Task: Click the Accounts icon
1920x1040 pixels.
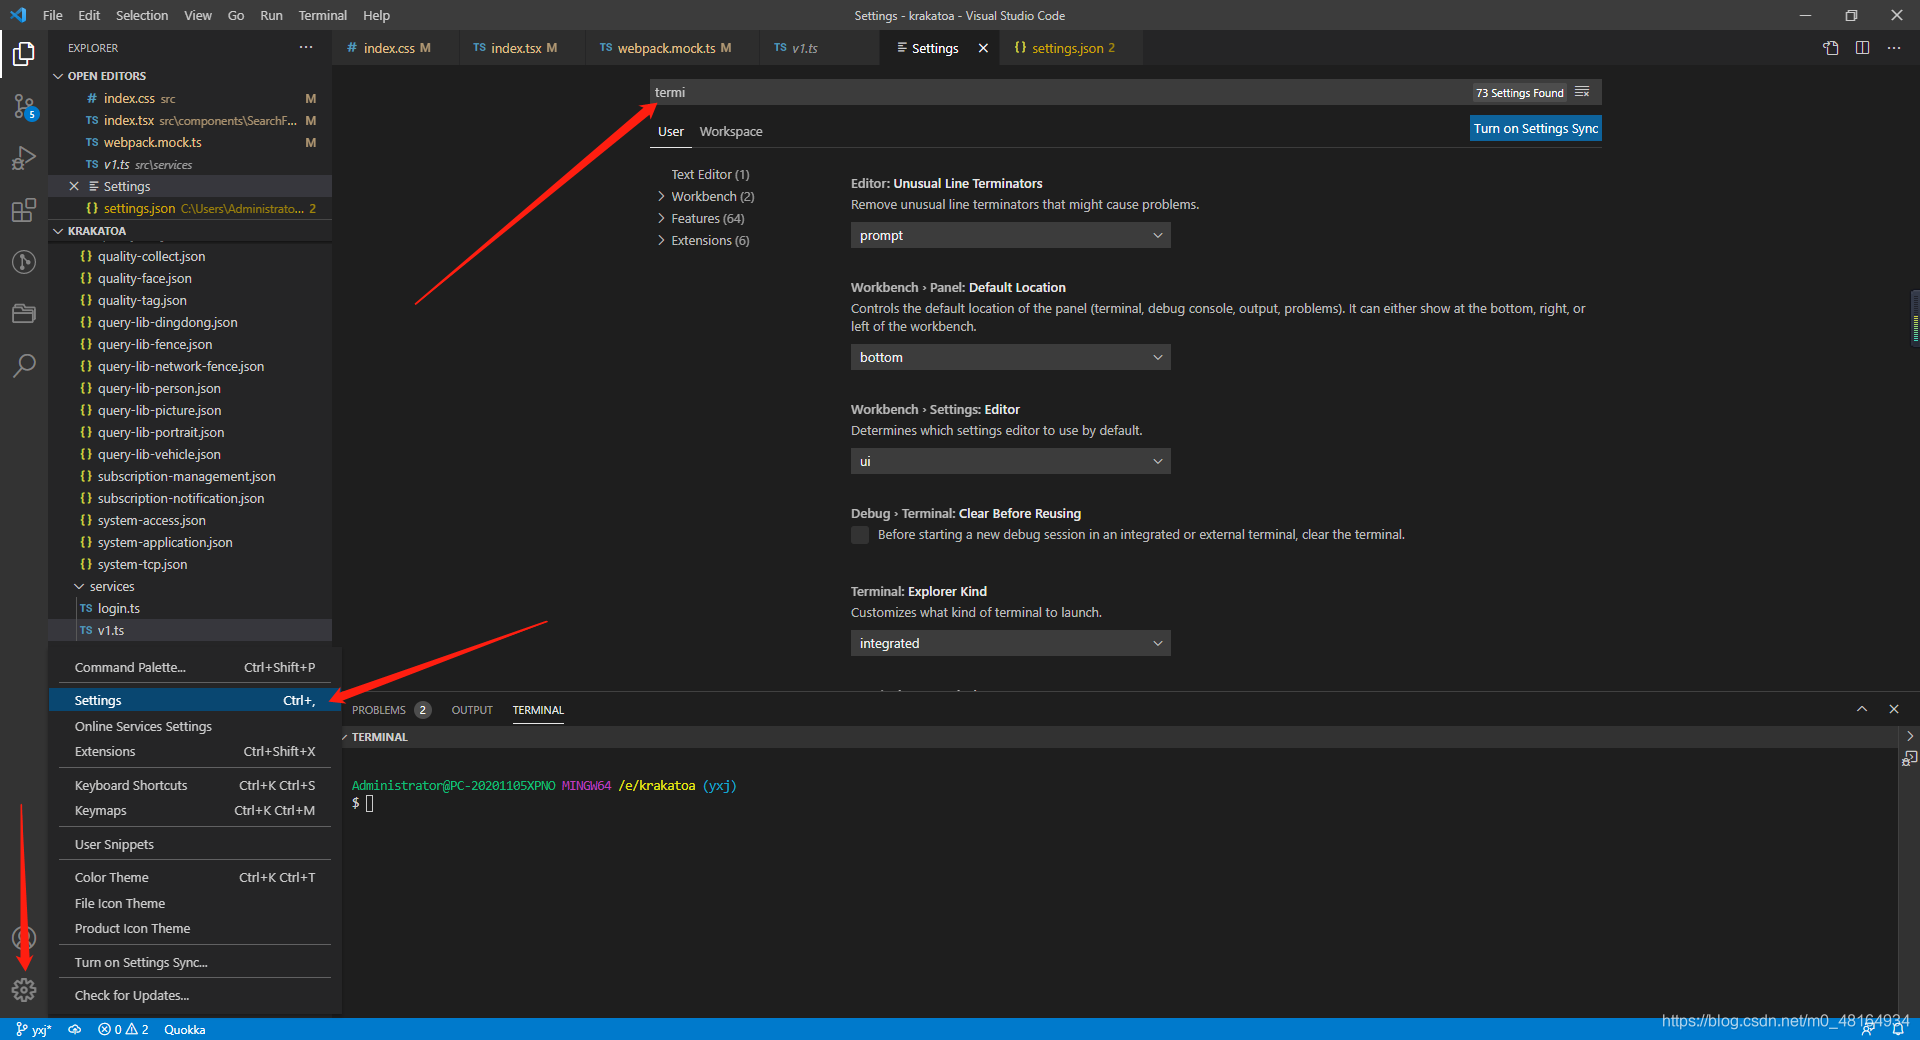Action: tap(24, 938)
